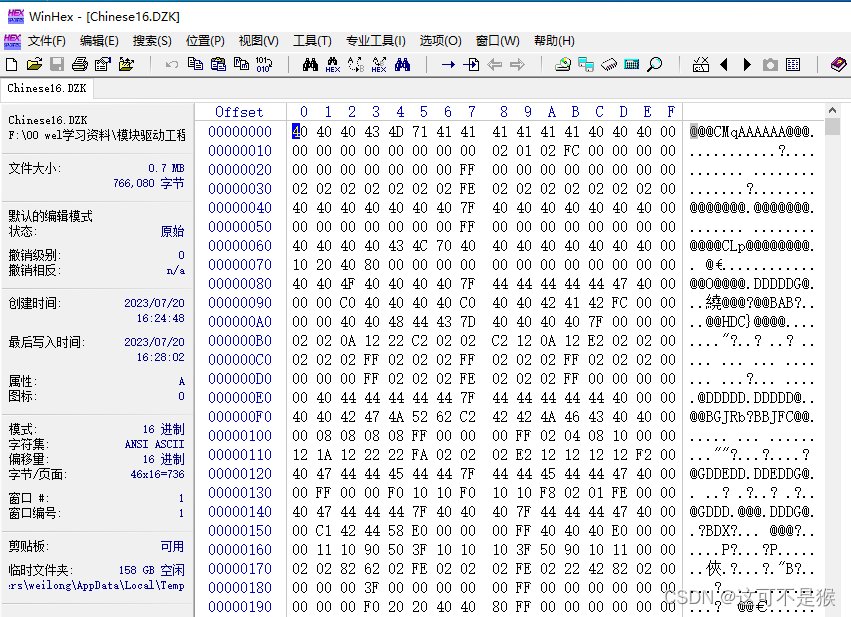The height and width of the screenshot is (617, 851).
Task: Click the Copy Block icon
Action: [x=195, y=65]
